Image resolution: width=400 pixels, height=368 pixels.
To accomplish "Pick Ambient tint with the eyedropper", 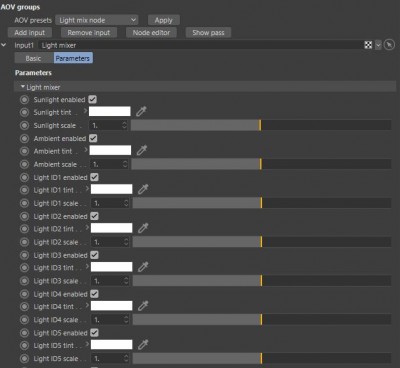I will tap(142, 150).
